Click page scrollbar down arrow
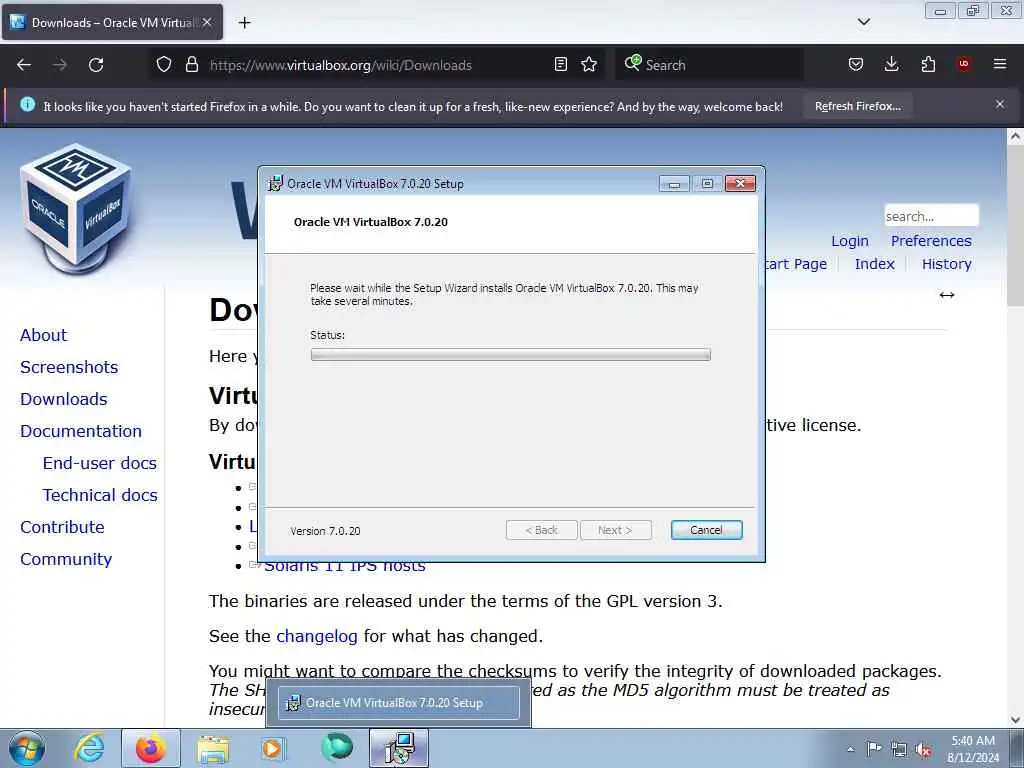Viewport: 1024px width, 768px height. 1015,719
